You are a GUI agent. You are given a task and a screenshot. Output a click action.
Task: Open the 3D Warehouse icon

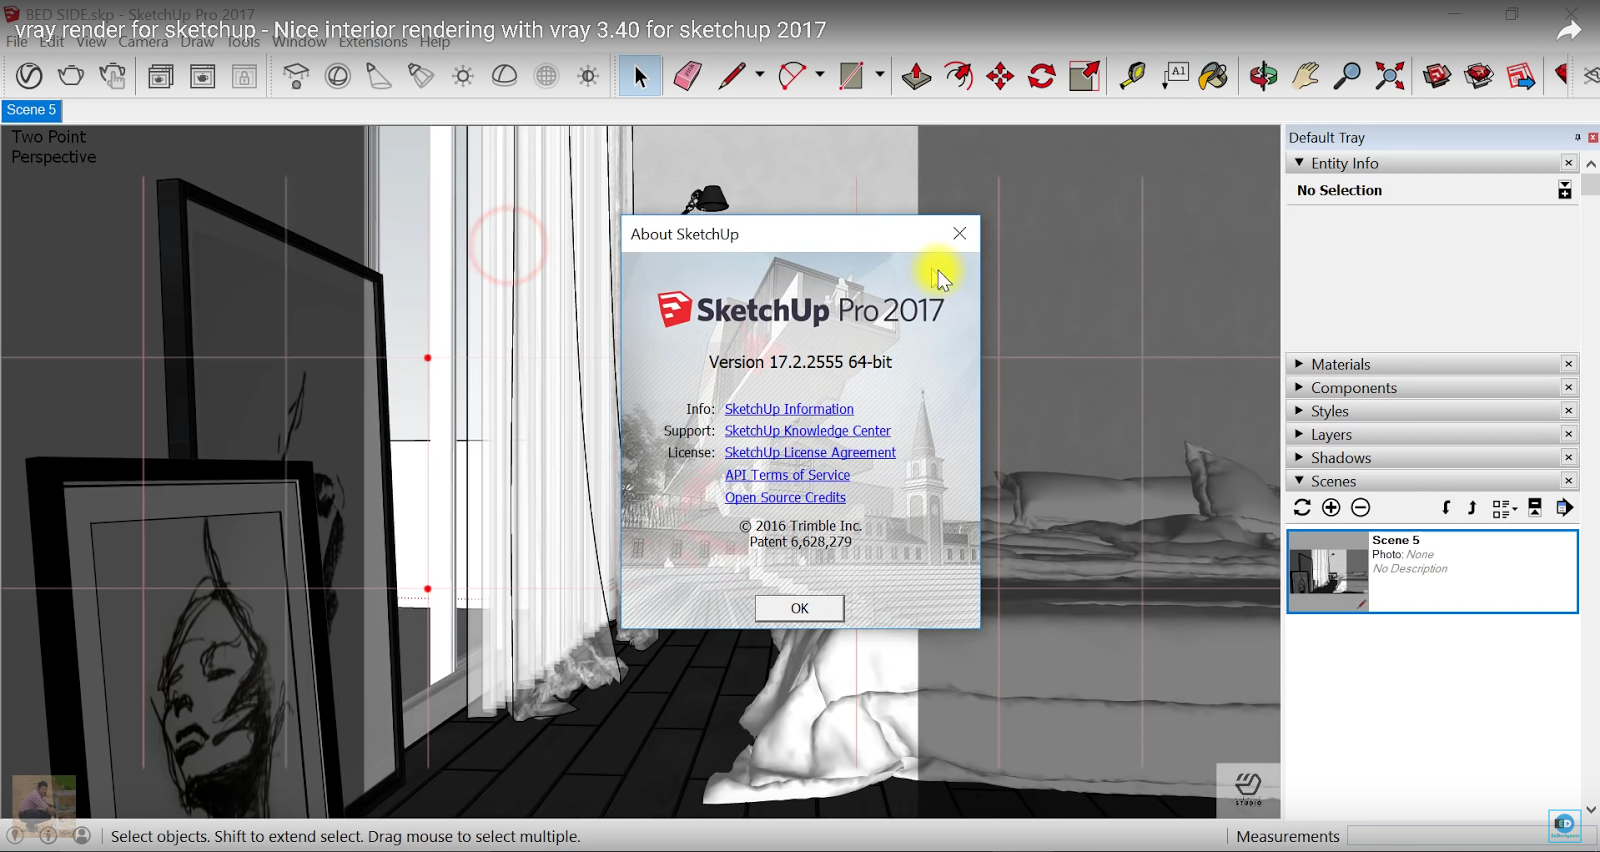pyautogui.click(x=1437, y=76)
